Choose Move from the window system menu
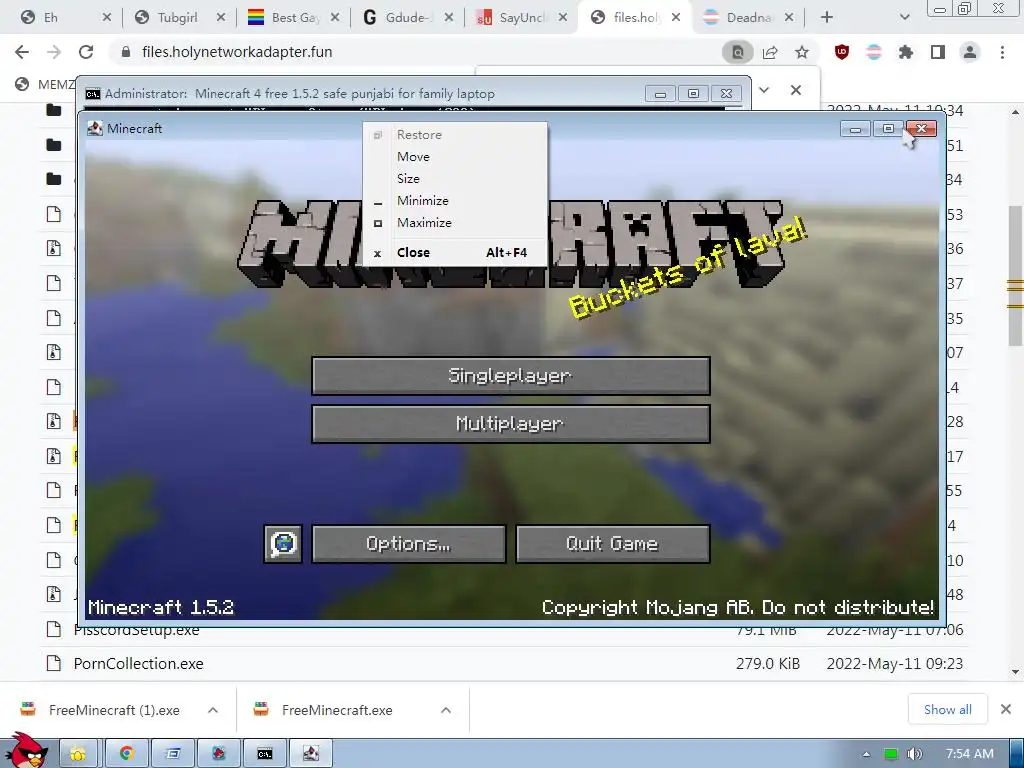Screen dimensions: 1024x768 (455, 157)
